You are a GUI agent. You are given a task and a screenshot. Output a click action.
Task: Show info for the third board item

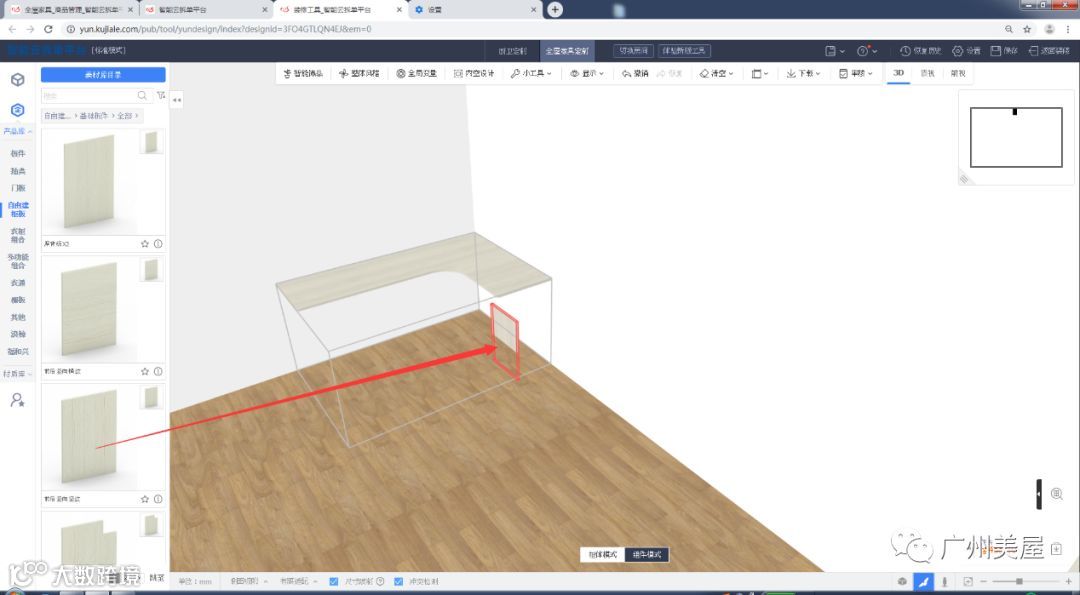(x=158, y=499)
